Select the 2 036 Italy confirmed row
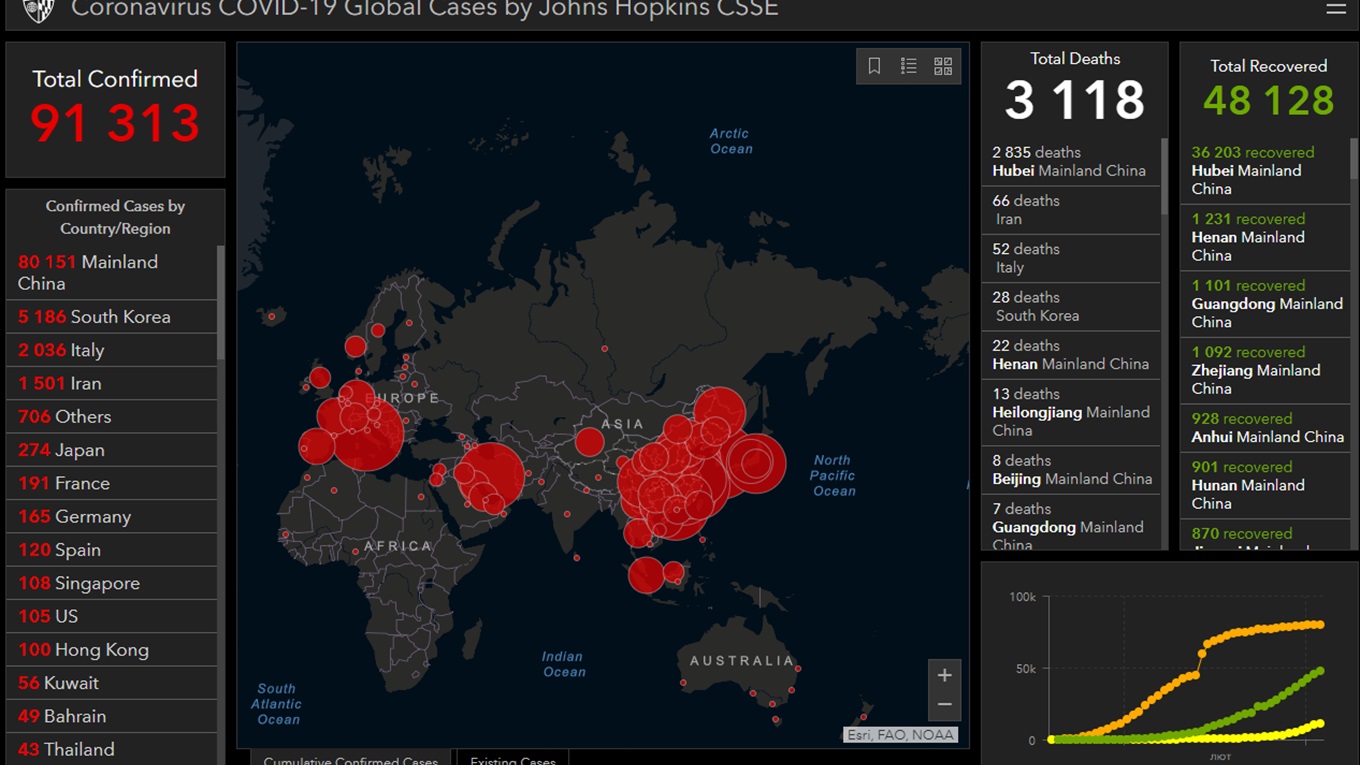The height and width of the screenshot is (765, 1360). (x=112, y=350)
